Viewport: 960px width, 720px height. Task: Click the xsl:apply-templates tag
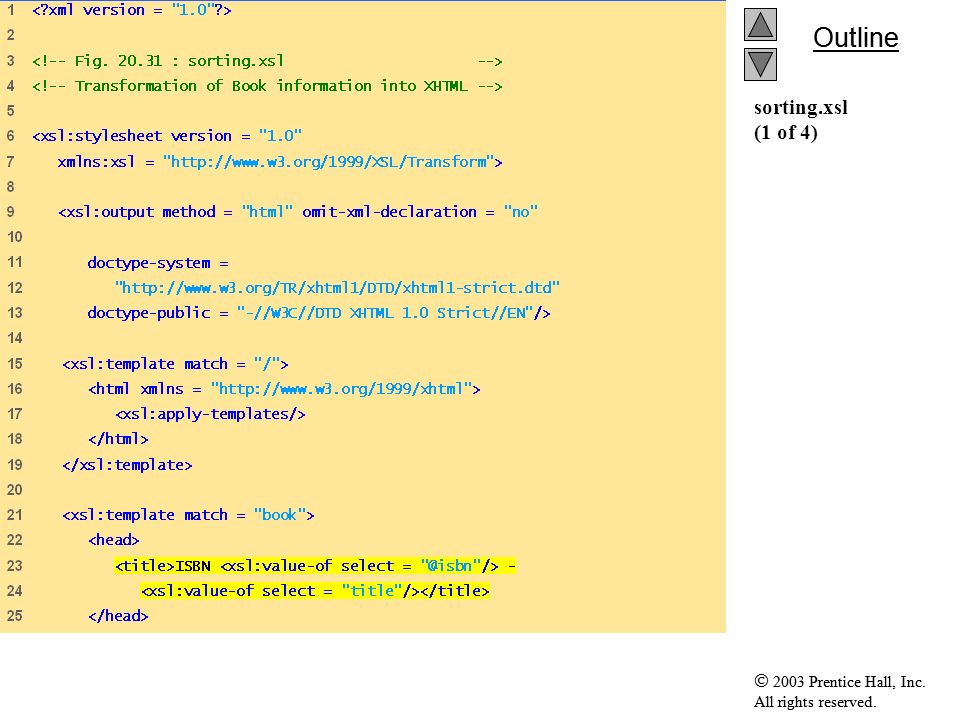coord(210,414)
